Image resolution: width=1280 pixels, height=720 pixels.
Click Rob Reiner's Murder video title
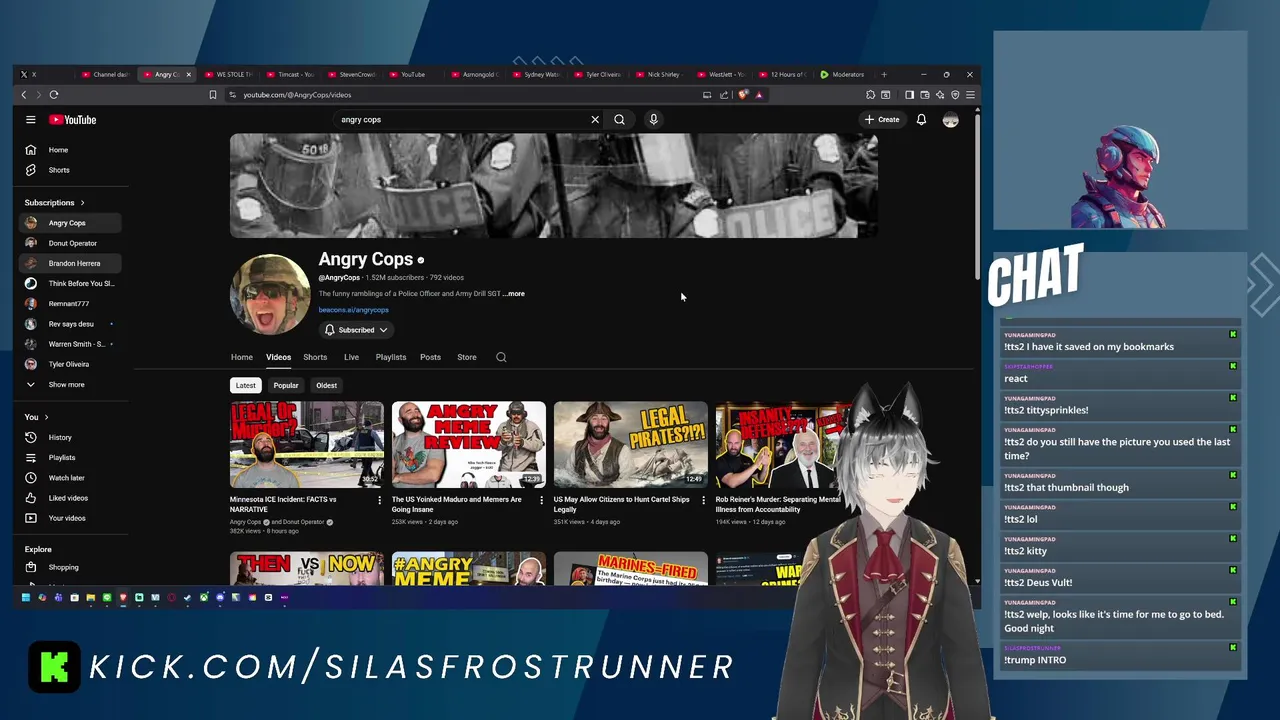tap(778, 504)
